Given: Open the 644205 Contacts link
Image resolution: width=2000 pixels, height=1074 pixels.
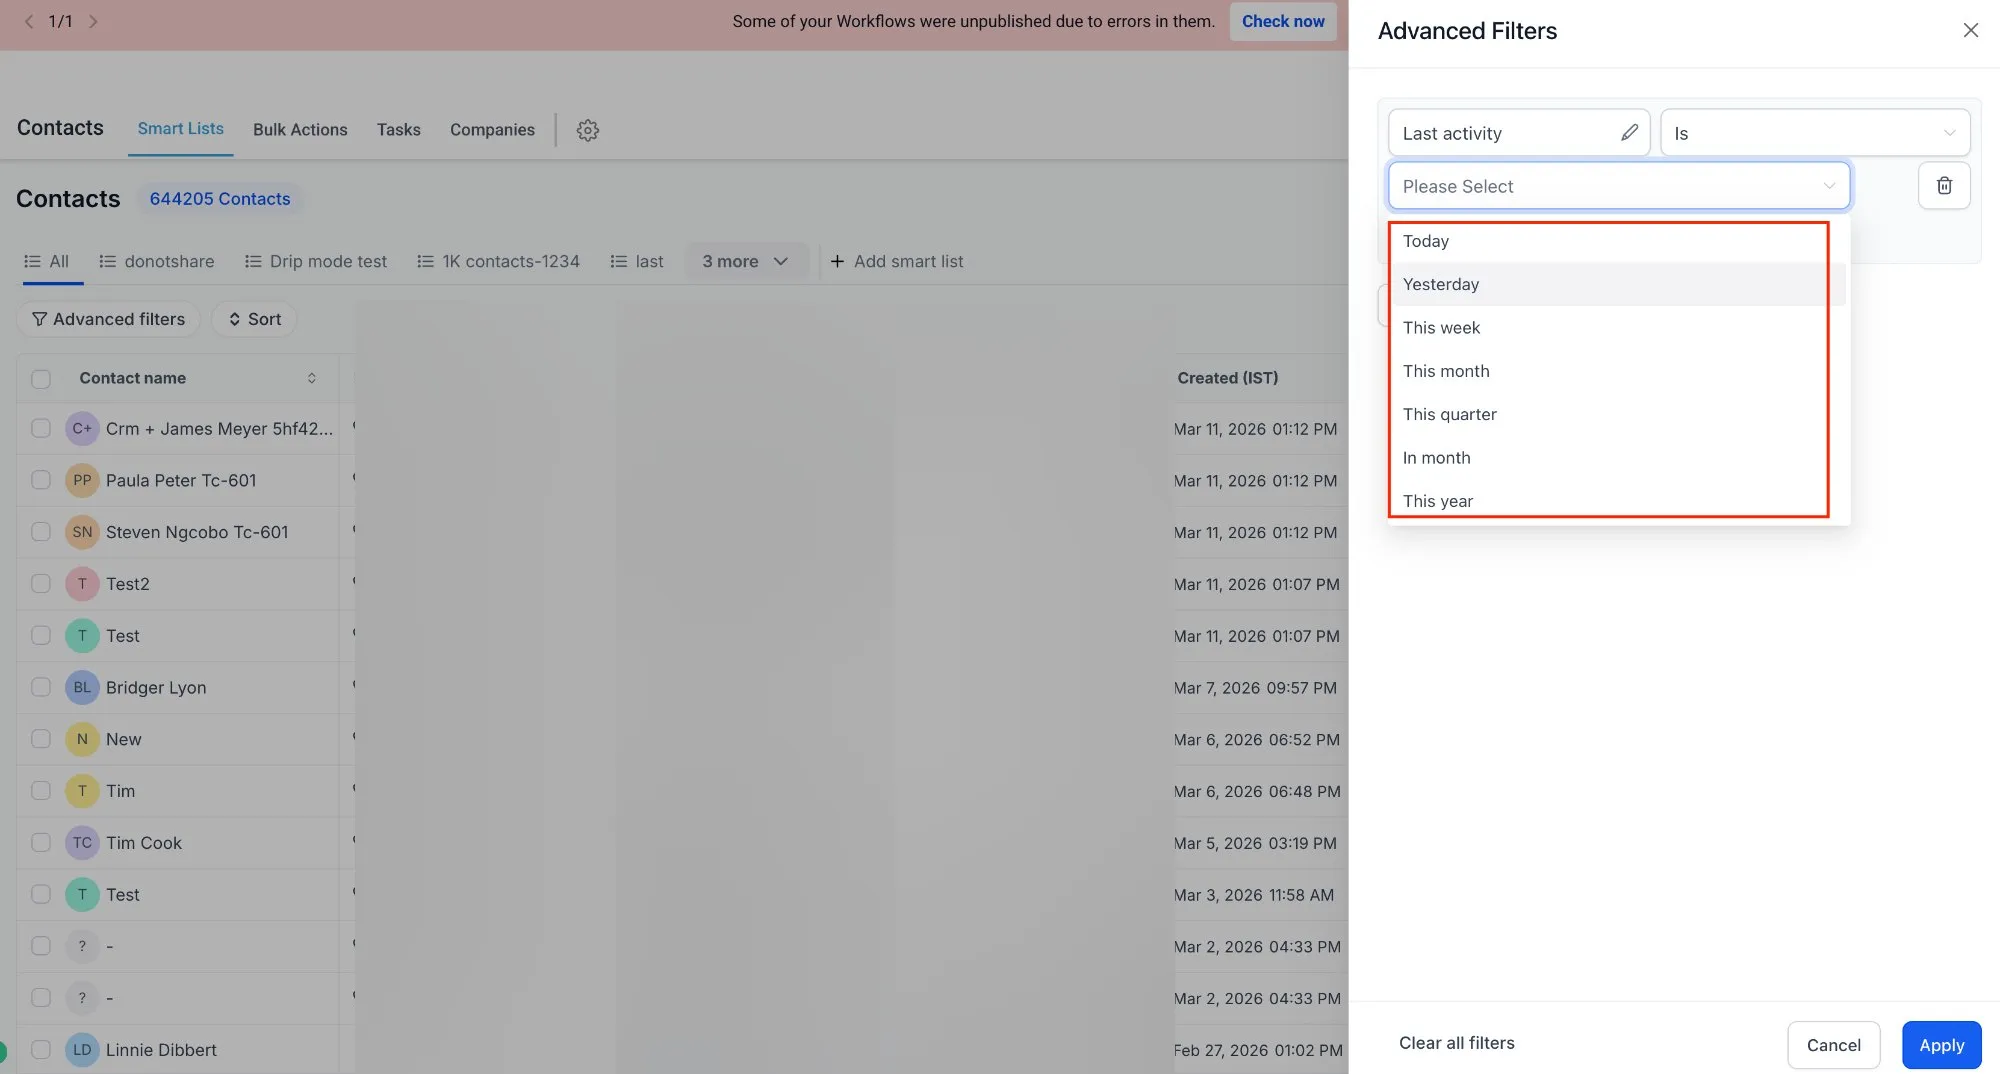Looking at the screenshot, I should pos(220,198).
